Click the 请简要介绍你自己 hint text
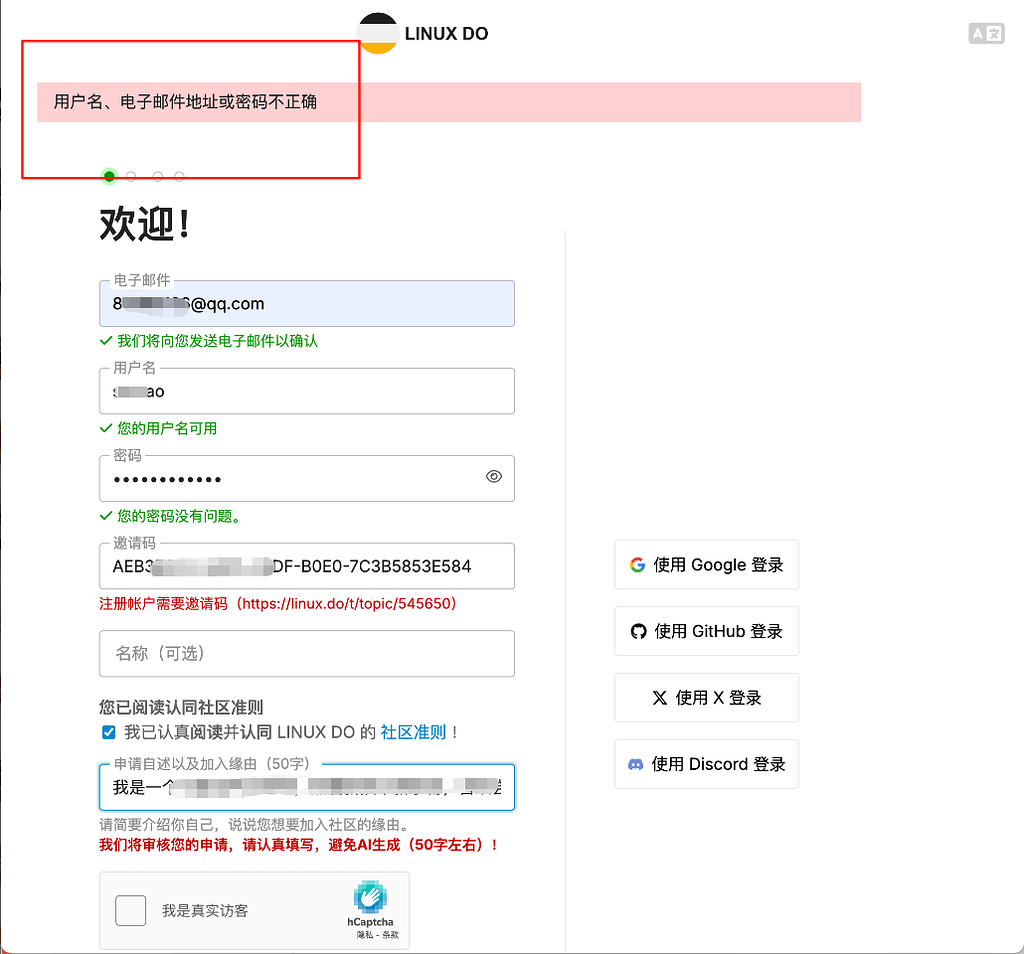The height and width of the screenshot is (954, 1024). tap(254, 825)
